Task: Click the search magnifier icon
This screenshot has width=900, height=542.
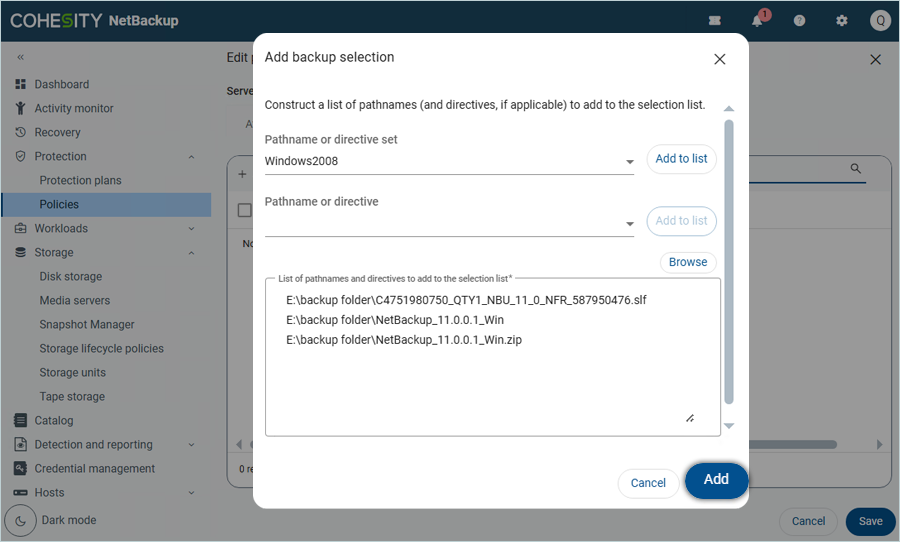Action: [856, 169]
